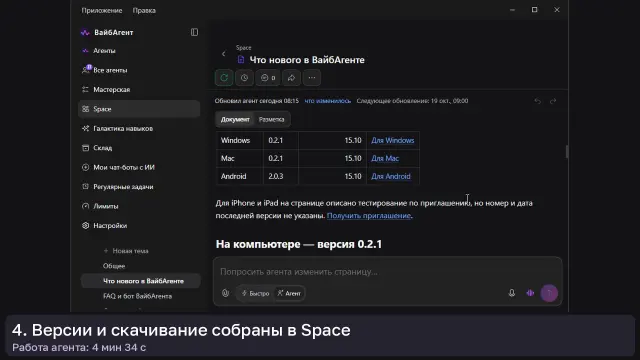Open Что нового в ВайбАгенте topic
This screenshot has height=360, width=640.
141,281
